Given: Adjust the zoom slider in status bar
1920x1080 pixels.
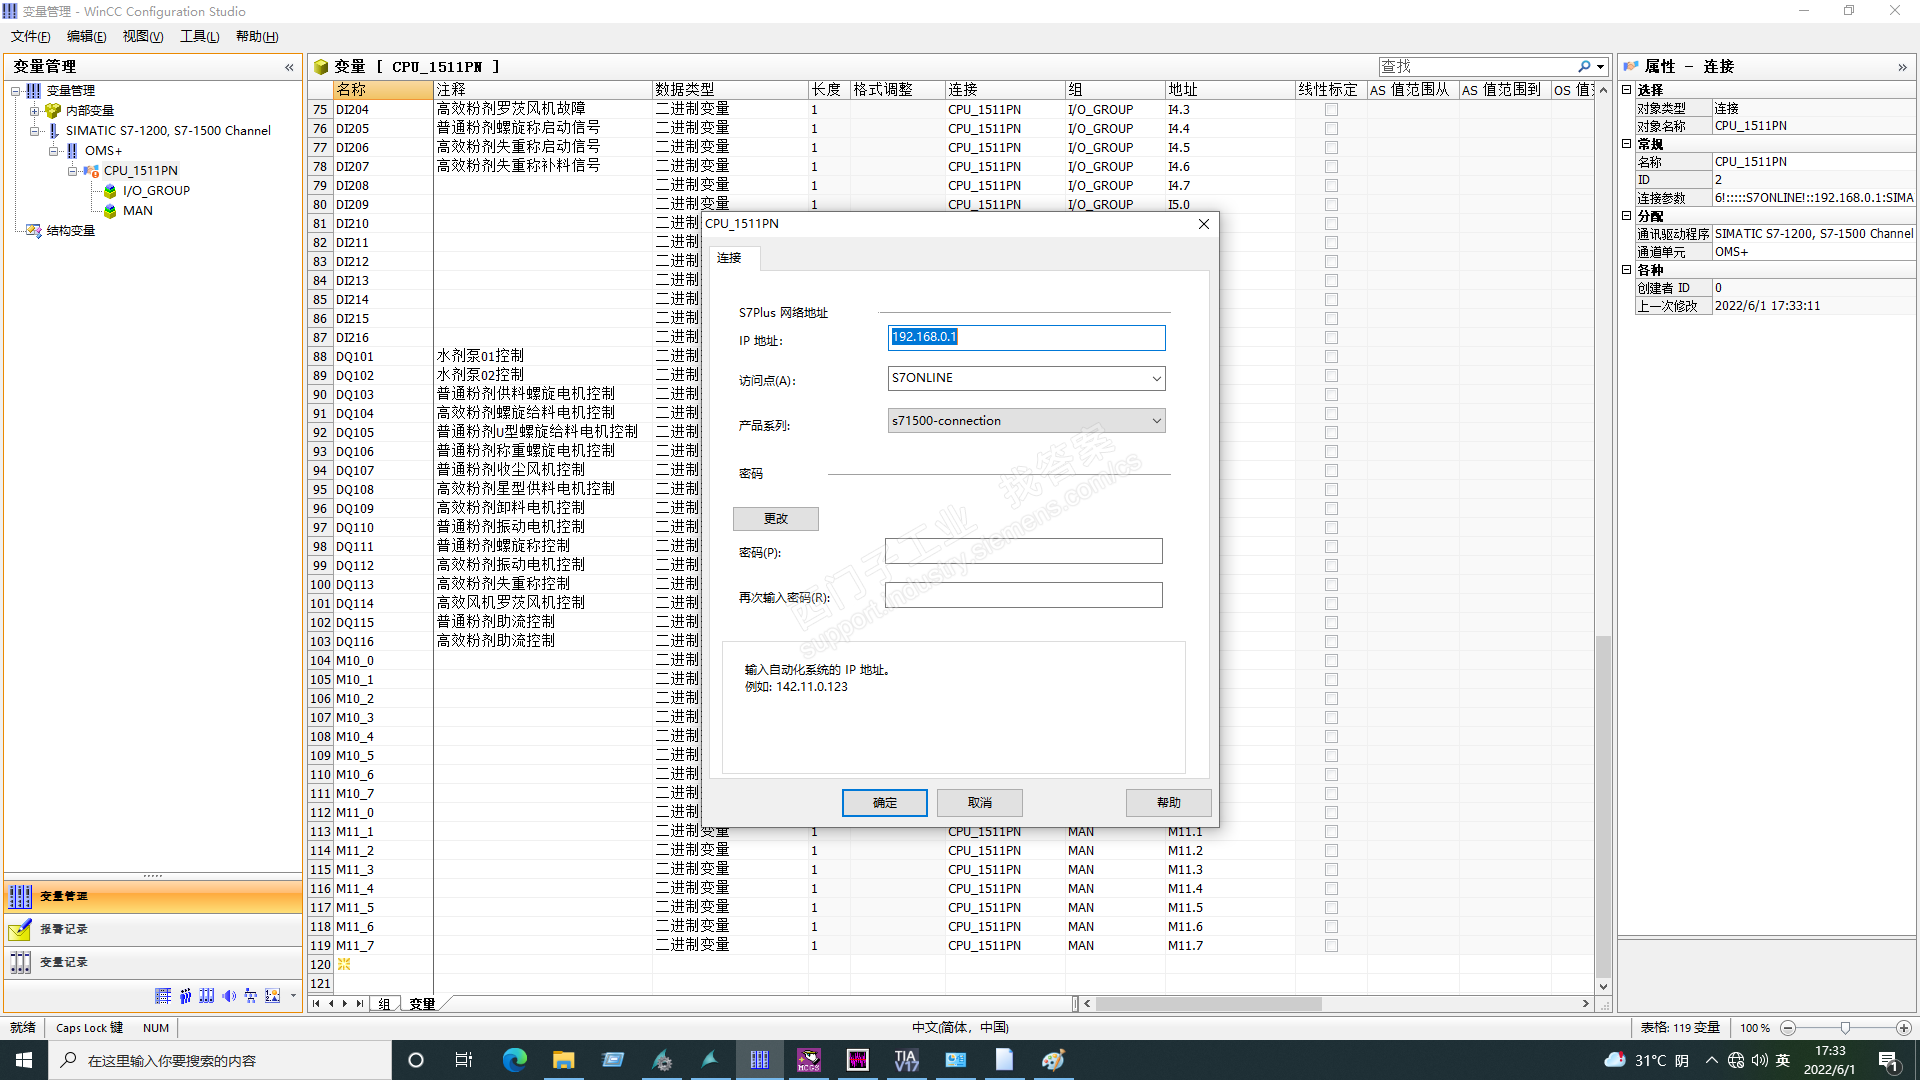Looking at the screenshot, I should (1845, 1028).
